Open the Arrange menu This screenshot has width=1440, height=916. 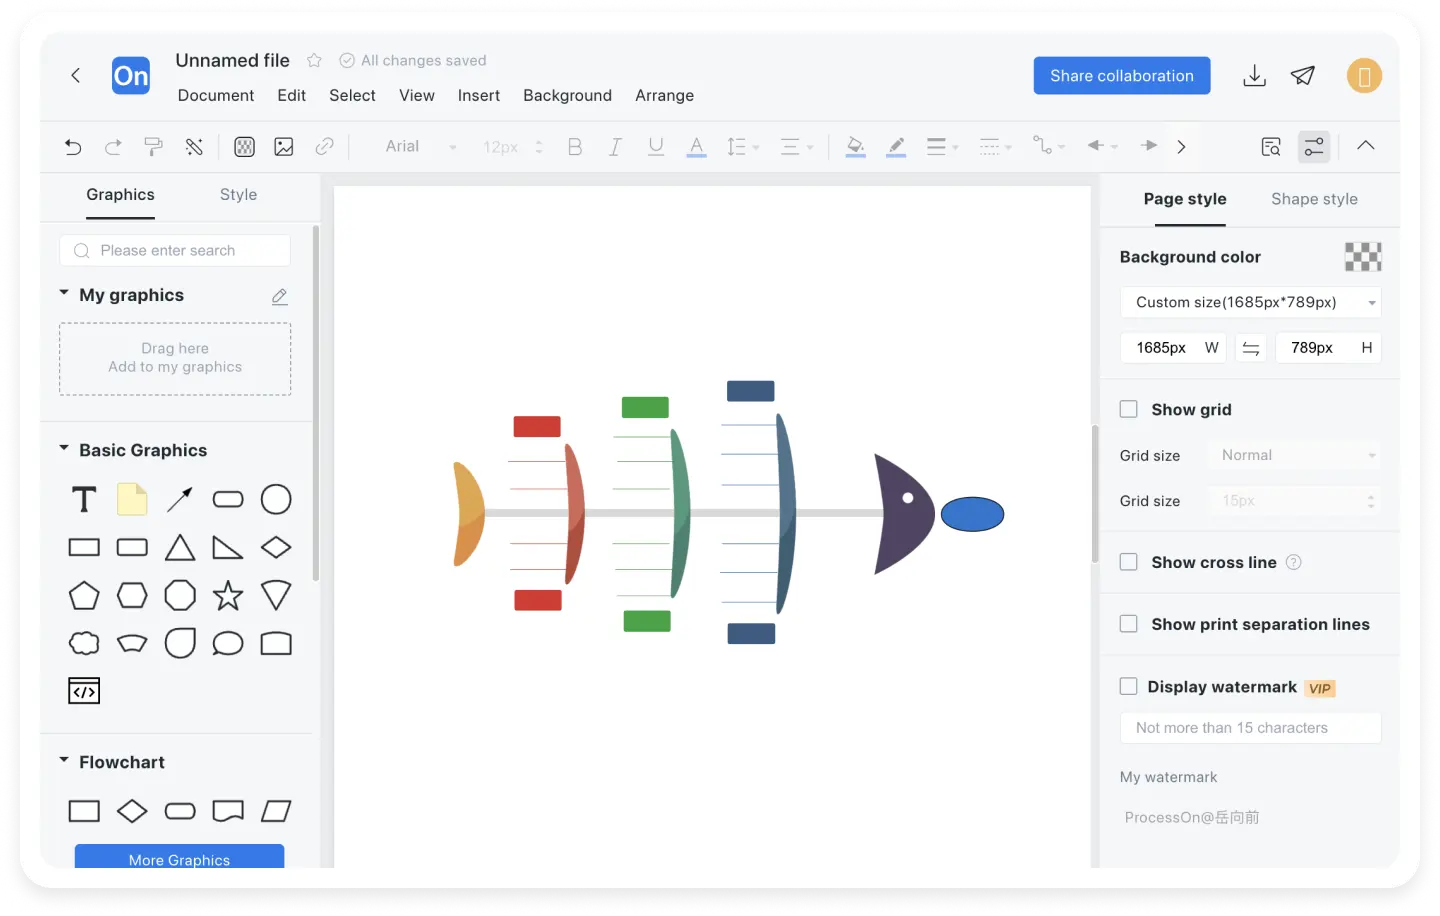point(664,96)
